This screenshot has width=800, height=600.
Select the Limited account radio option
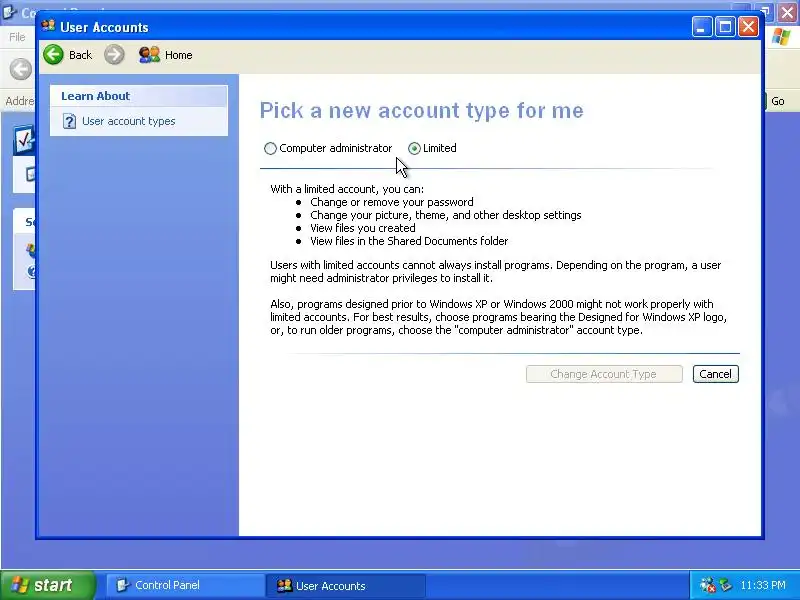pos(414,148)
